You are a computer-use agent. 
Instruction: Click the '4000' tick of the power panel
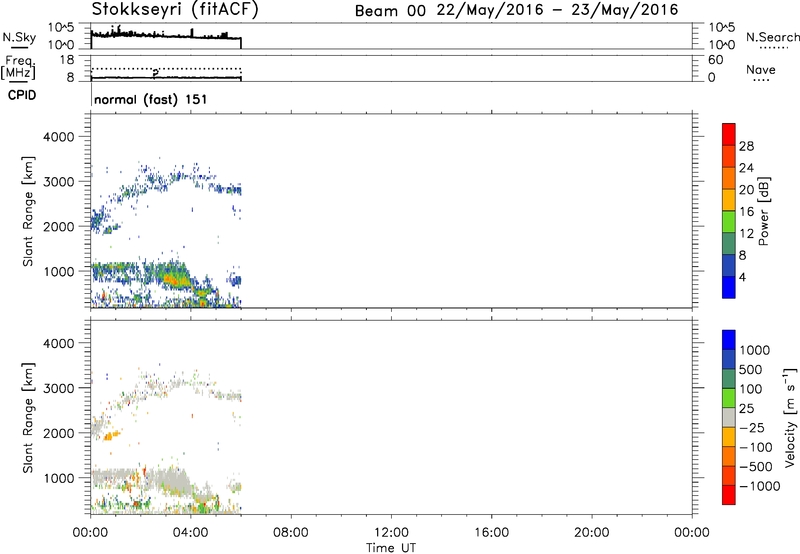click(x=59, y=137)
